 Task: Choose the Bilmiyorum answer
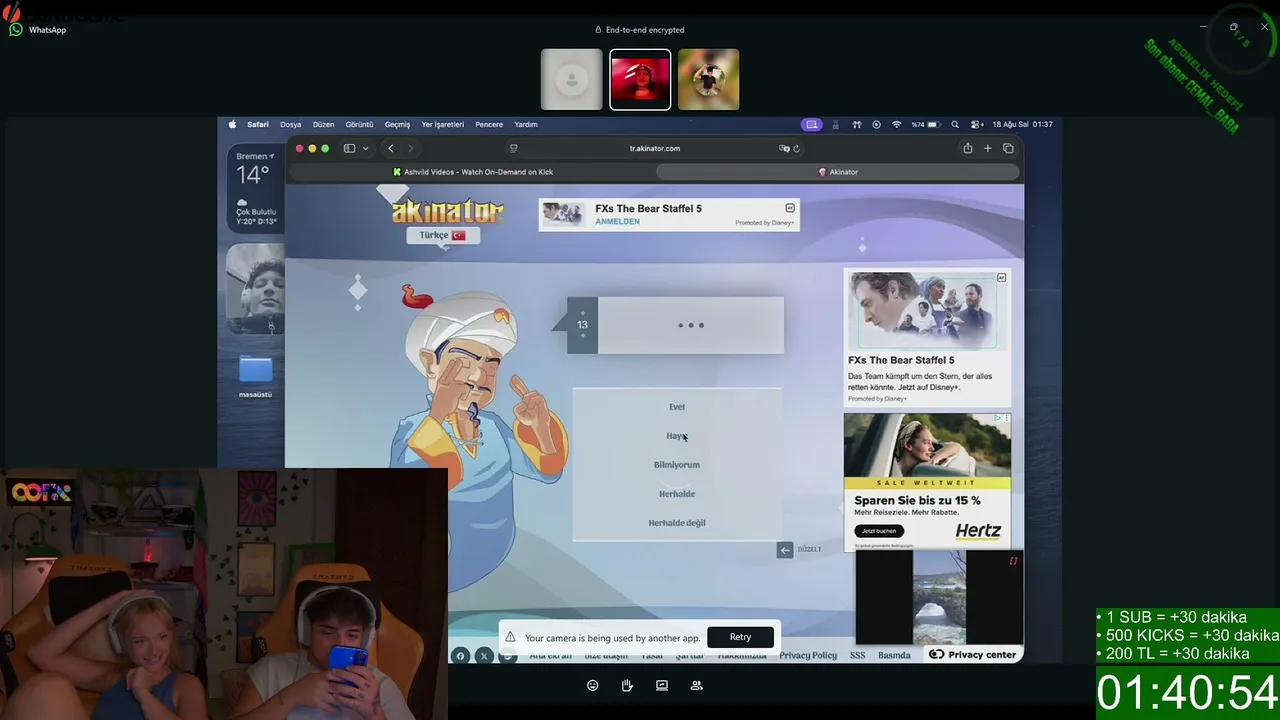pos(677,465)
